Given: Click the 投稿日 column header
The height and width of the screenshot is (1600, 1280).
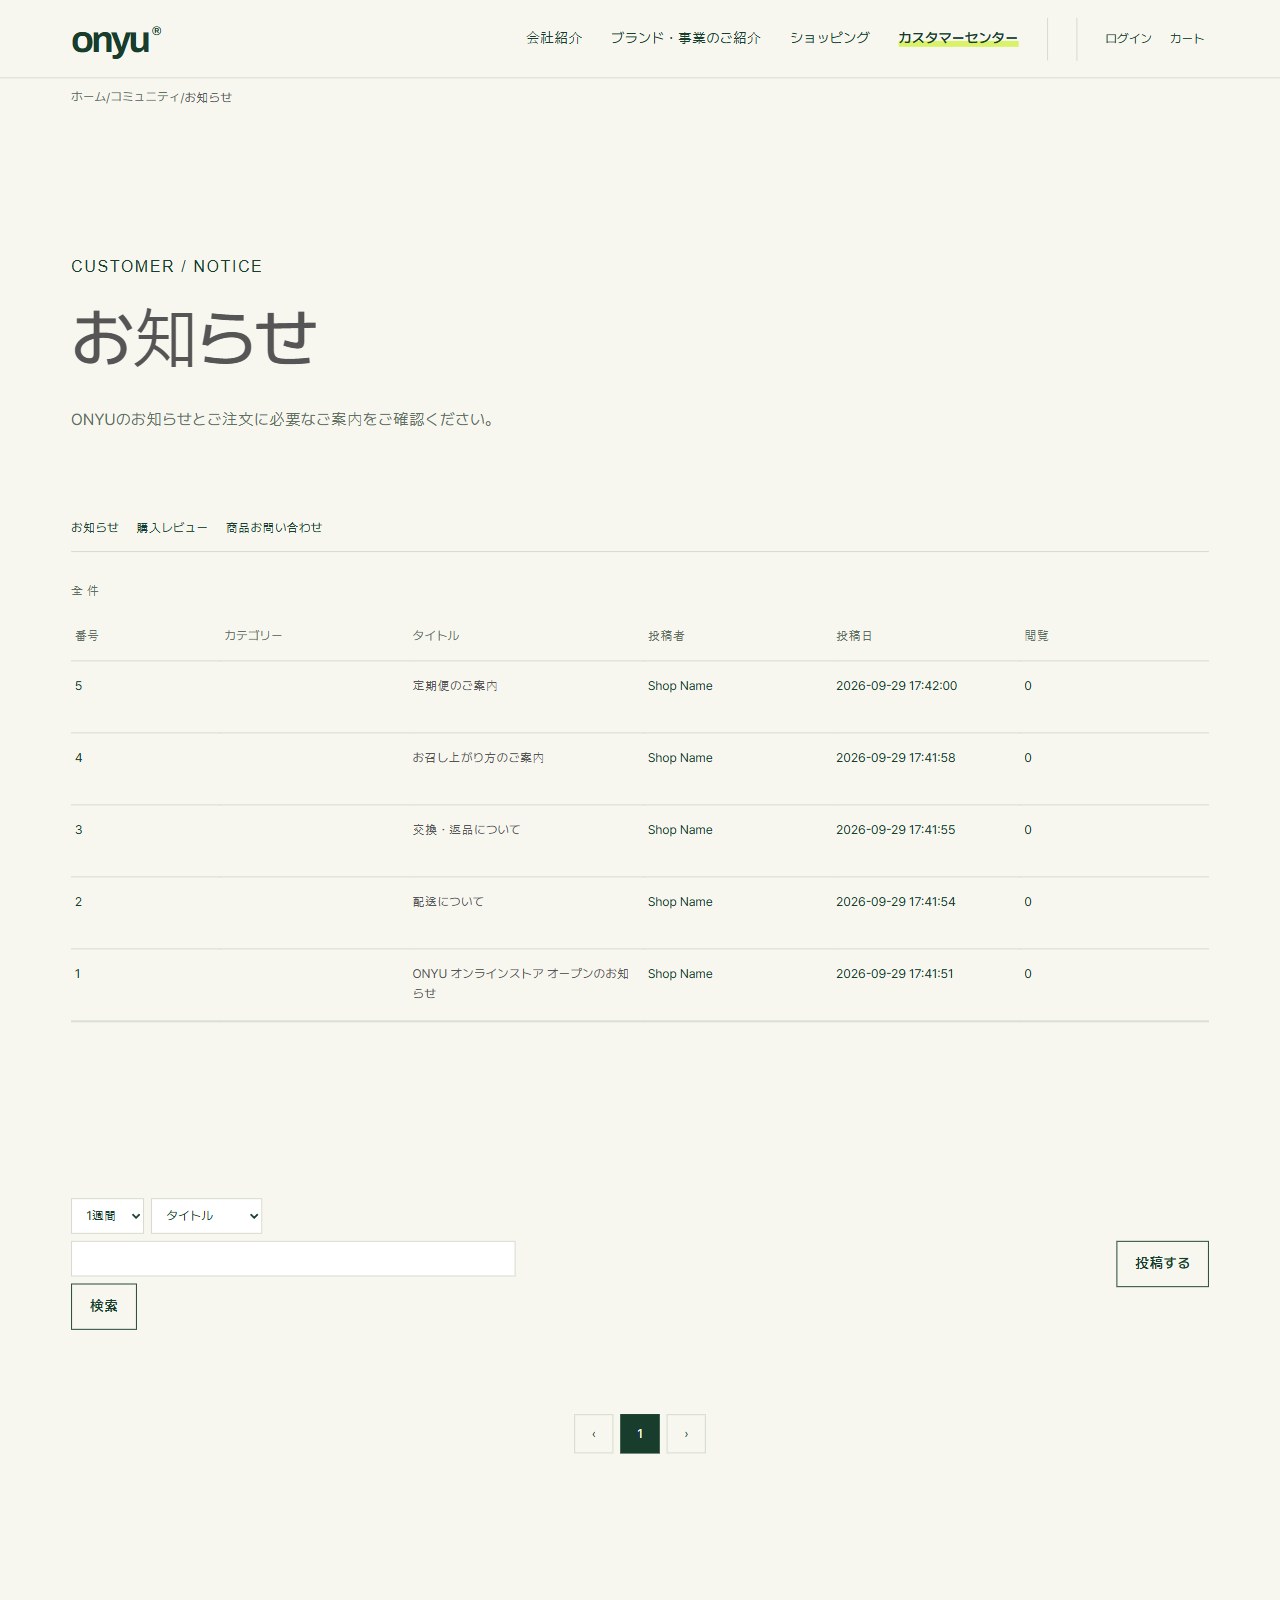Looking at the screenshot, I should pyautogui.click(x=854, y=636).
